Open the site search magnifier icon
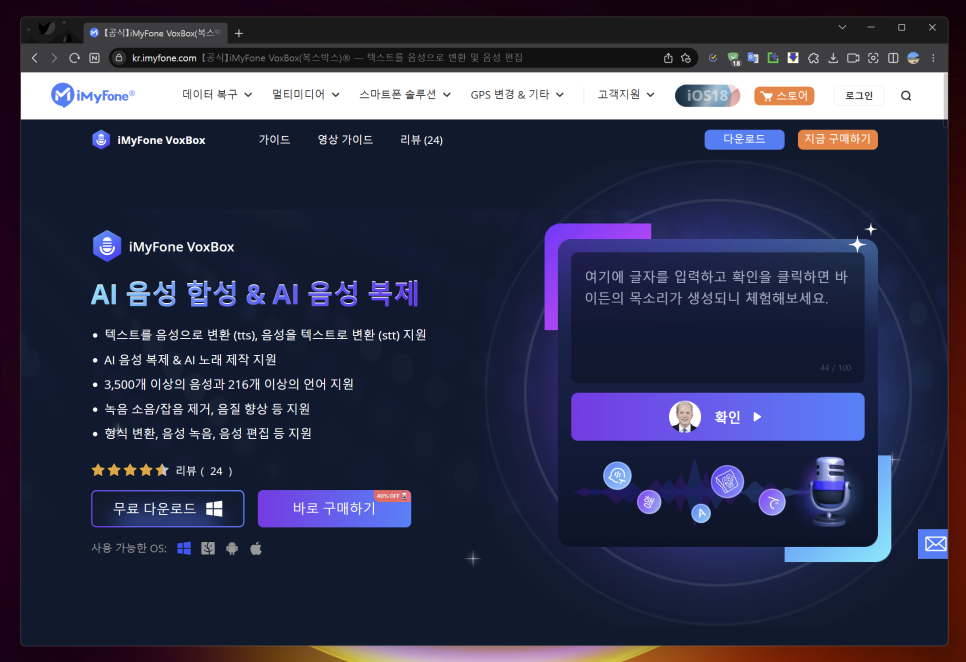The height and width of the screenshot is (662, 966). (906, 95)
